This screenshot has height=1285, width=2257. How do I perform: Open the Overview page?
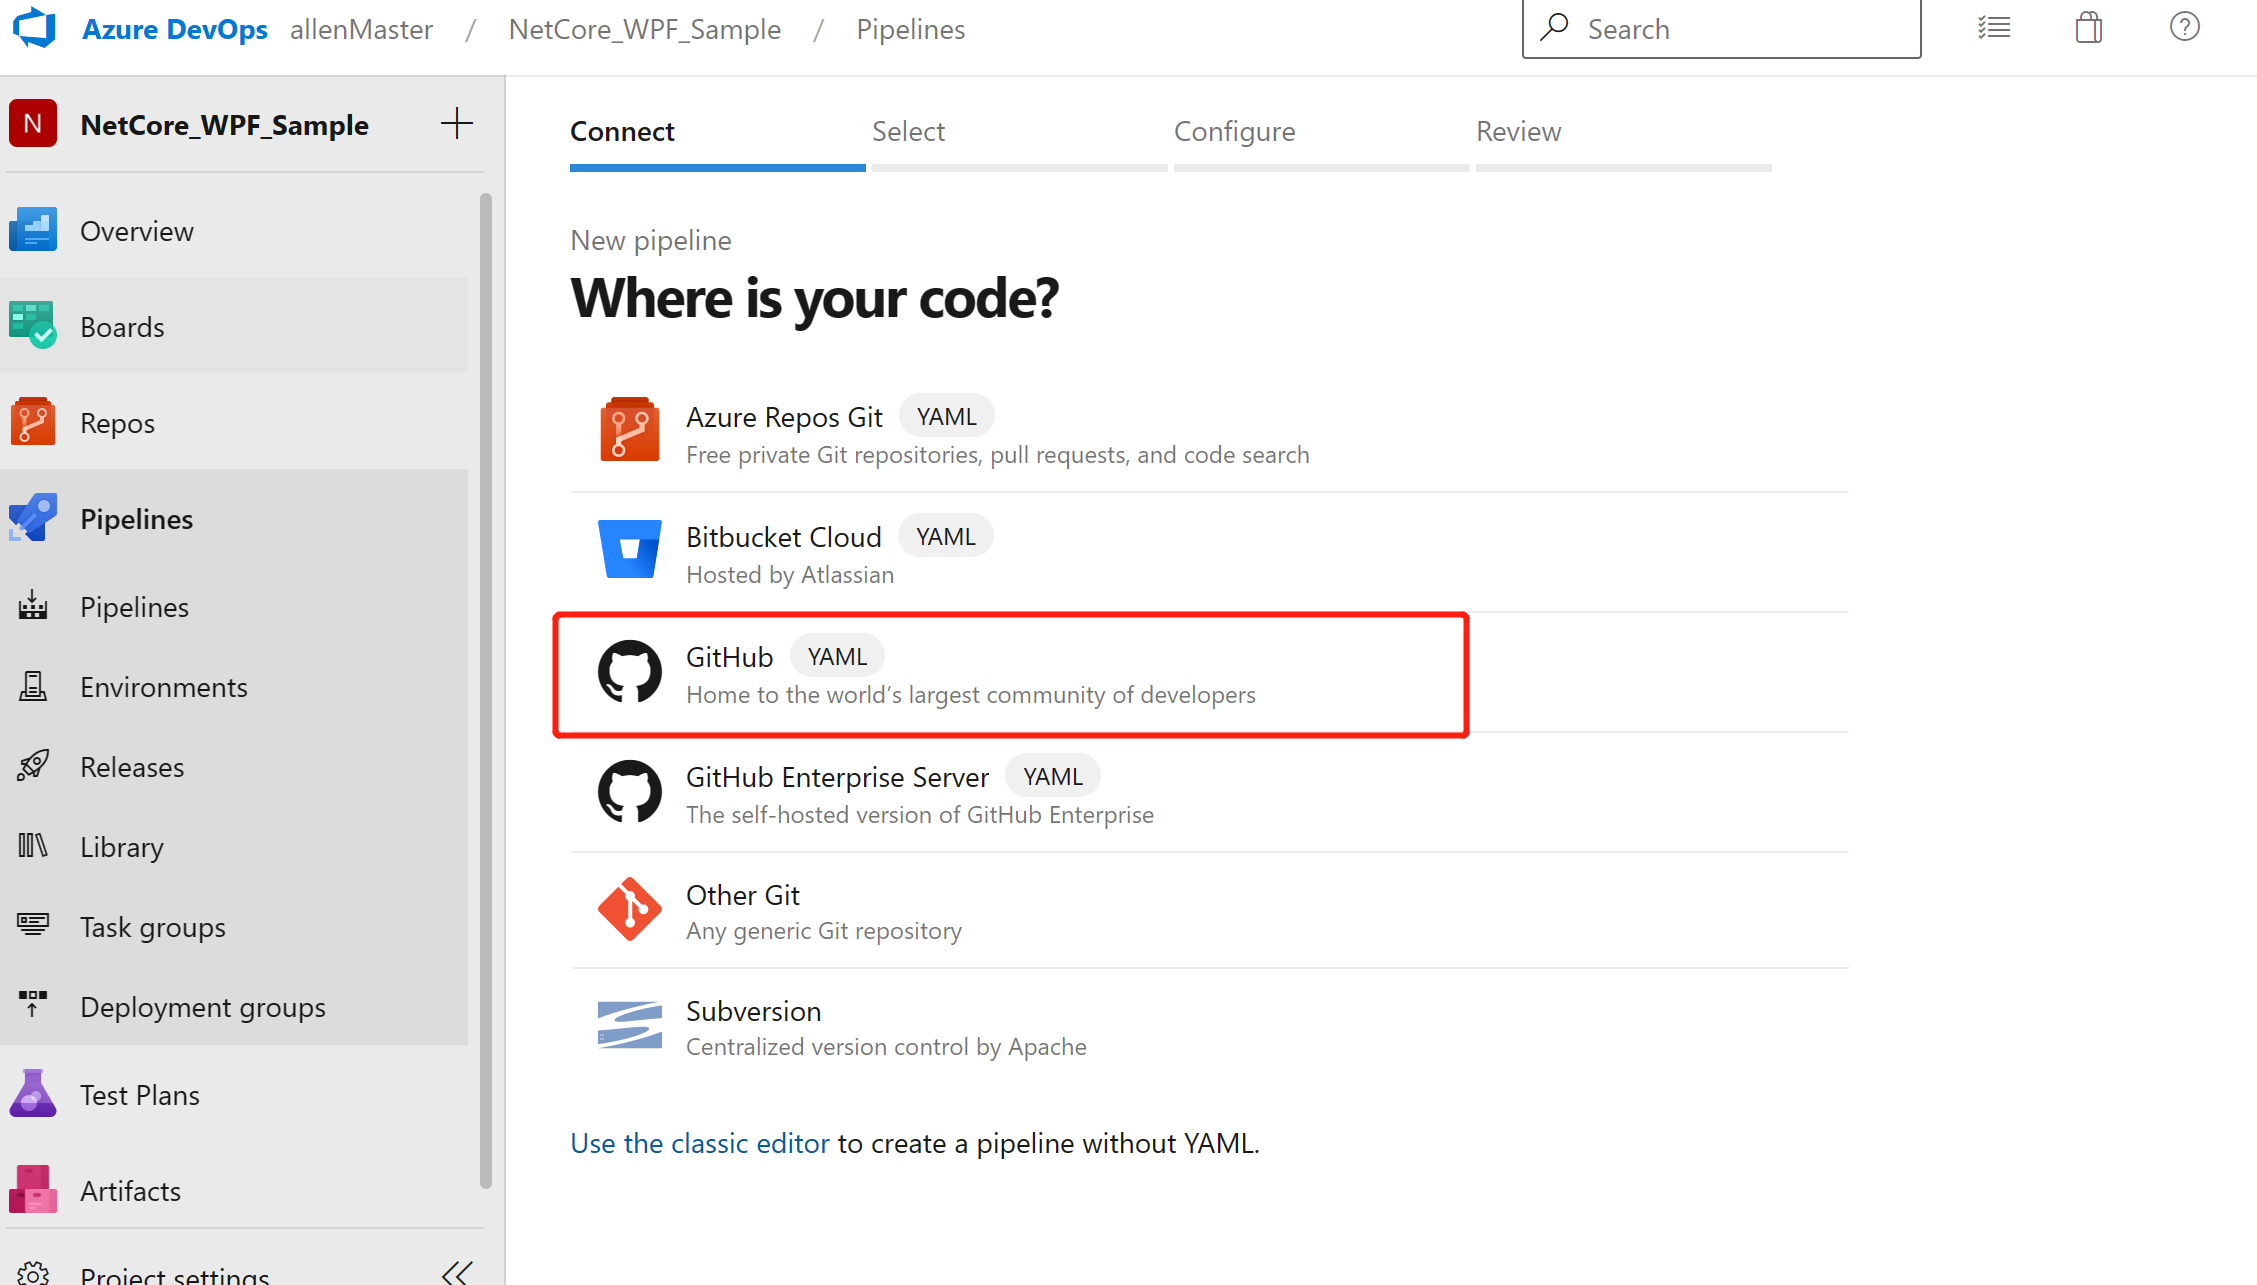pyautogui.click(x=137, y=231)
